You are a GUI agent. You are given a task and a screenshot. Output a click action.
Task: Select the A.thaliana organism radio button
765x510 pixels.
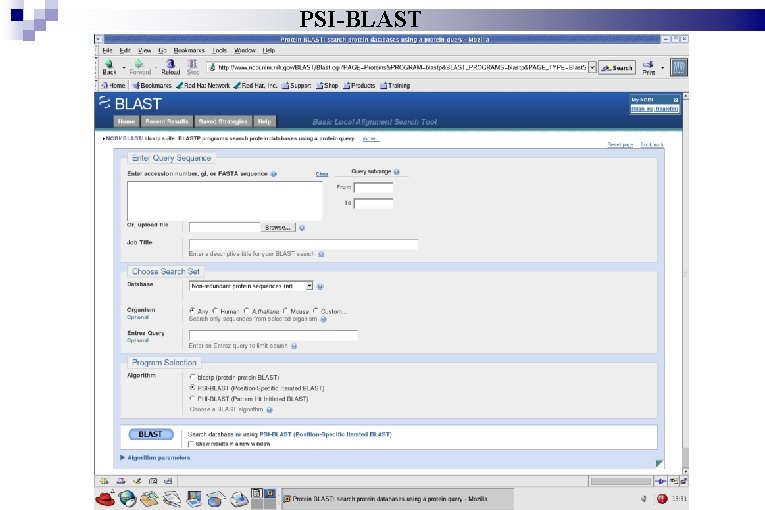click(246, 310)
